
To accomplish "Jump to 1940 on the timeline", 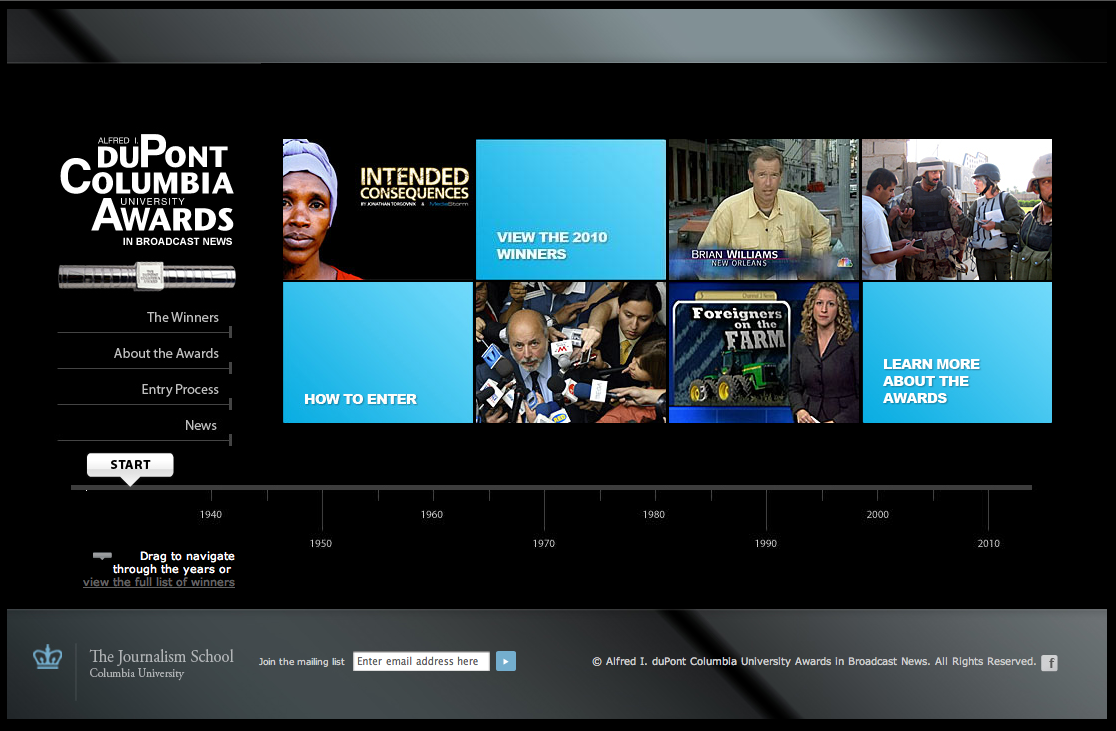I will [x=211, y=514].
